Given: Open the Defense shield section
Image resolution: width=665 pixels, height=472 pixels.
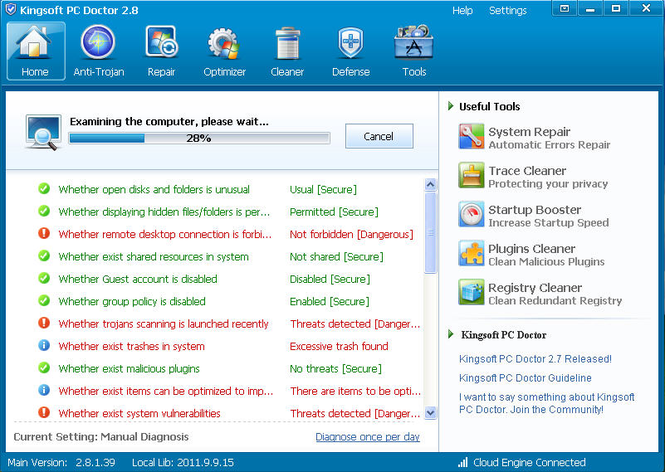Looking at the screenshot, I should 350,51.
